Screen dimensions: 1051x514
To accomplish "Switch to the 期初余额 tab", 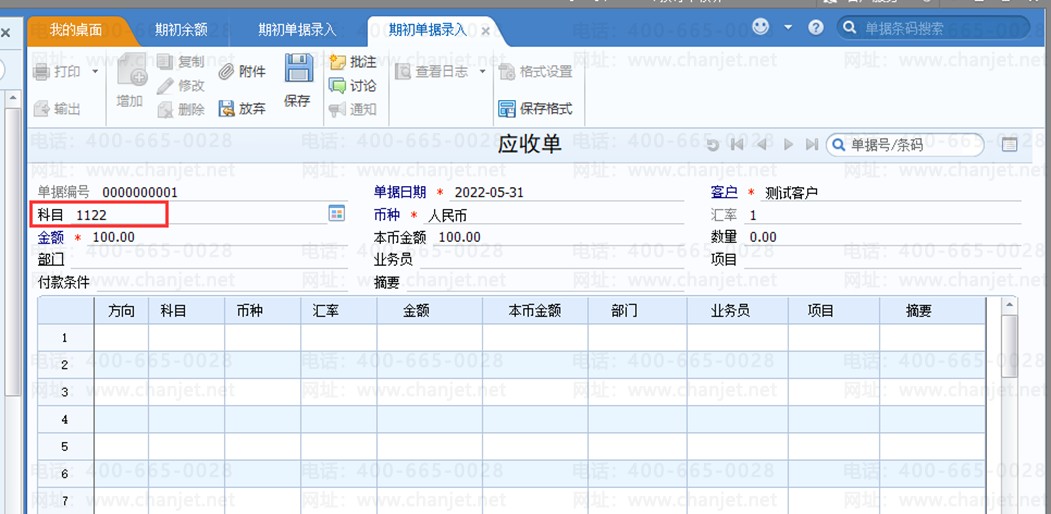I will 181,30.
